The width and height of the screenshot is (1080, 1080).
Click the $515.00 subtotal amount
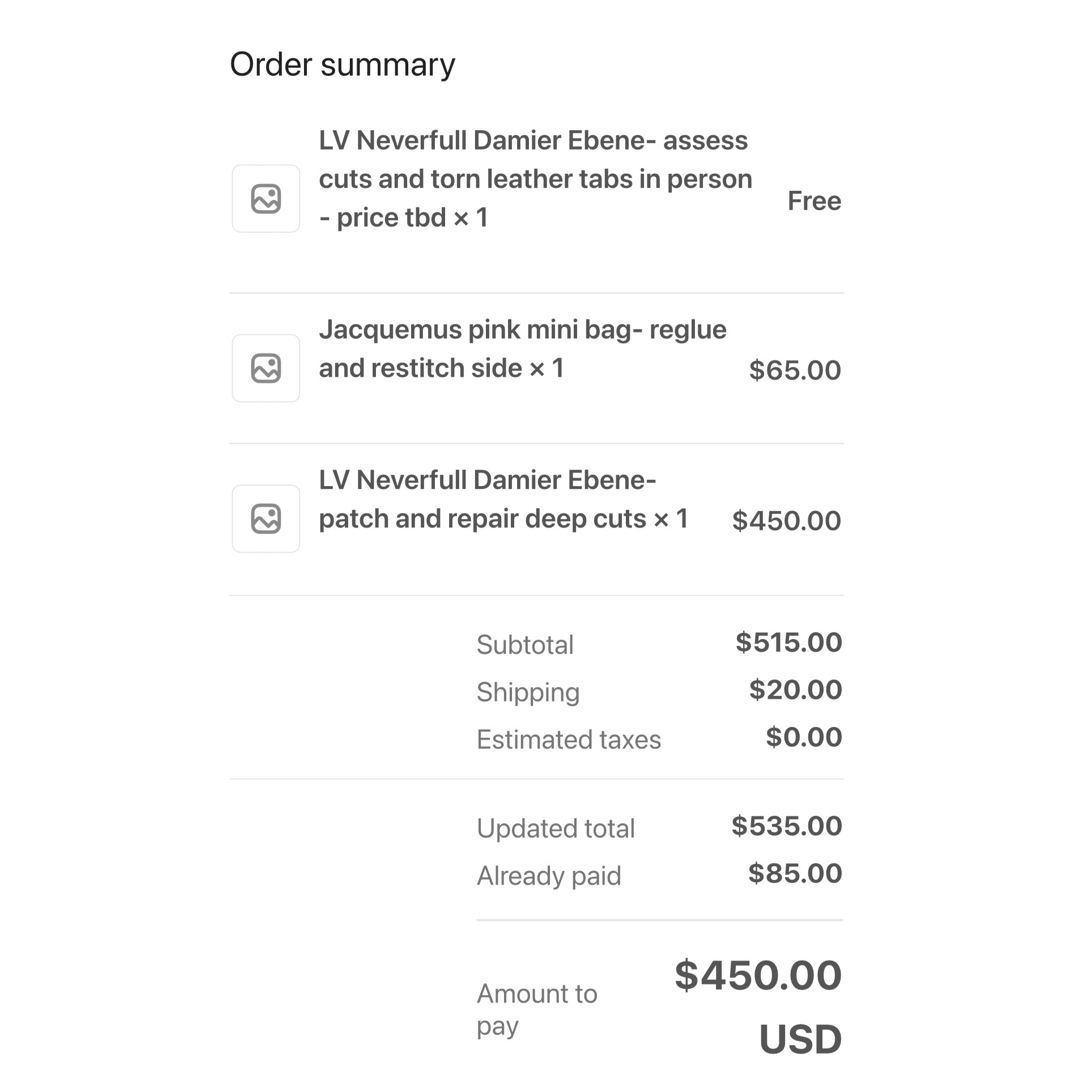pyautogui.click(x=788, y=643)
